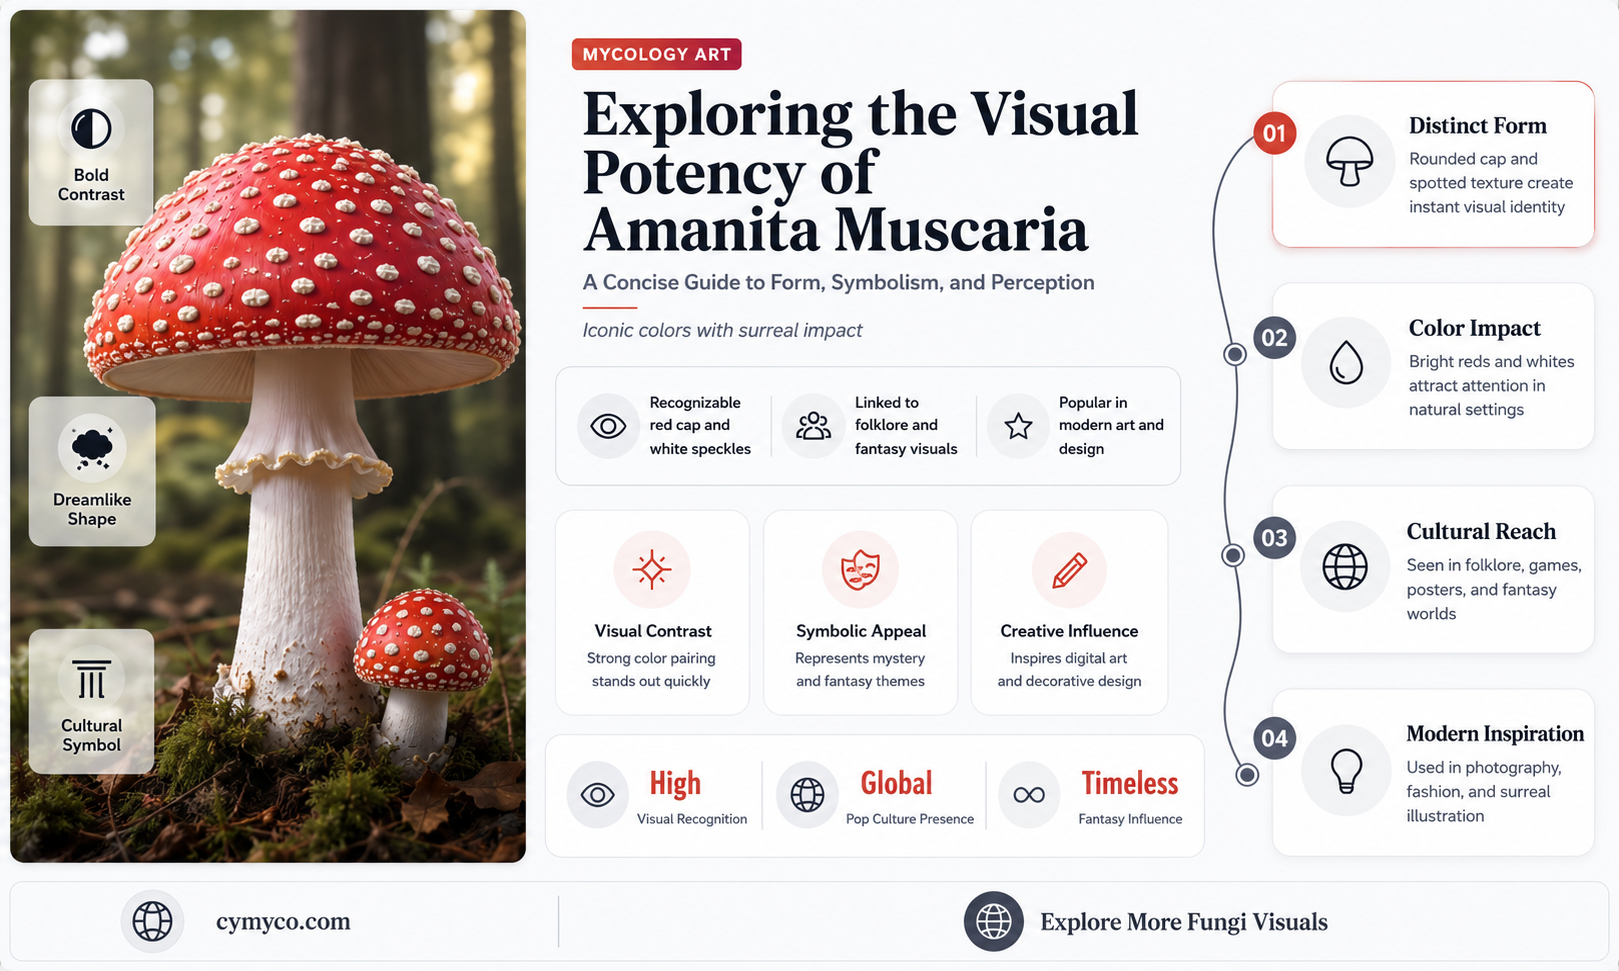Viewport: 1619px width, 971px height.
Task: Select the 03 step badge
Action: (x=1274, y=538)
